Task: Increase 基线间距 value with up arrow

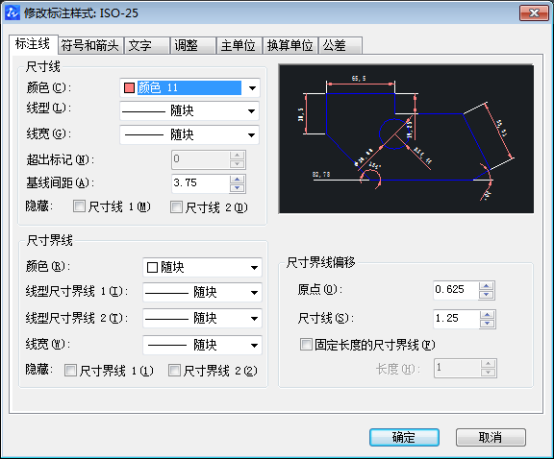Action: click(237, 179)
